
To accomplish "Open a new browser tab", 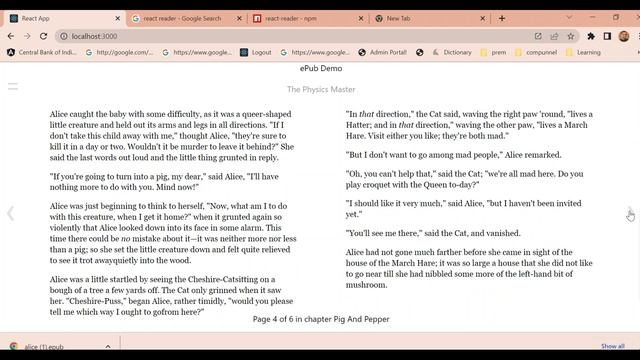I will point(502,18).
